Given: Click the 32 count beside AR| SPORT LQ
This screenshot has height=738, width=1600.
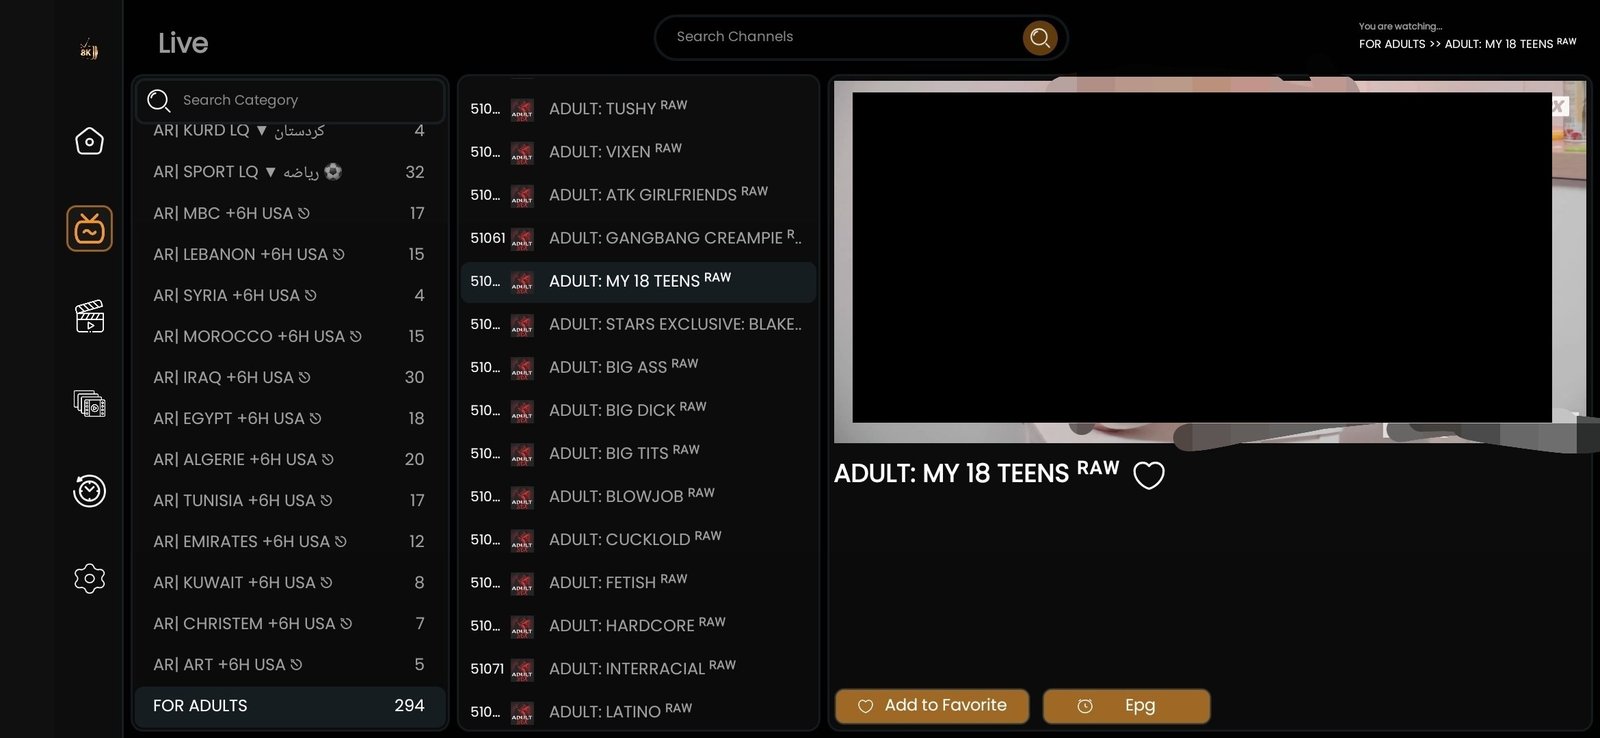Looking at the screenshot, I should [415, 172].
